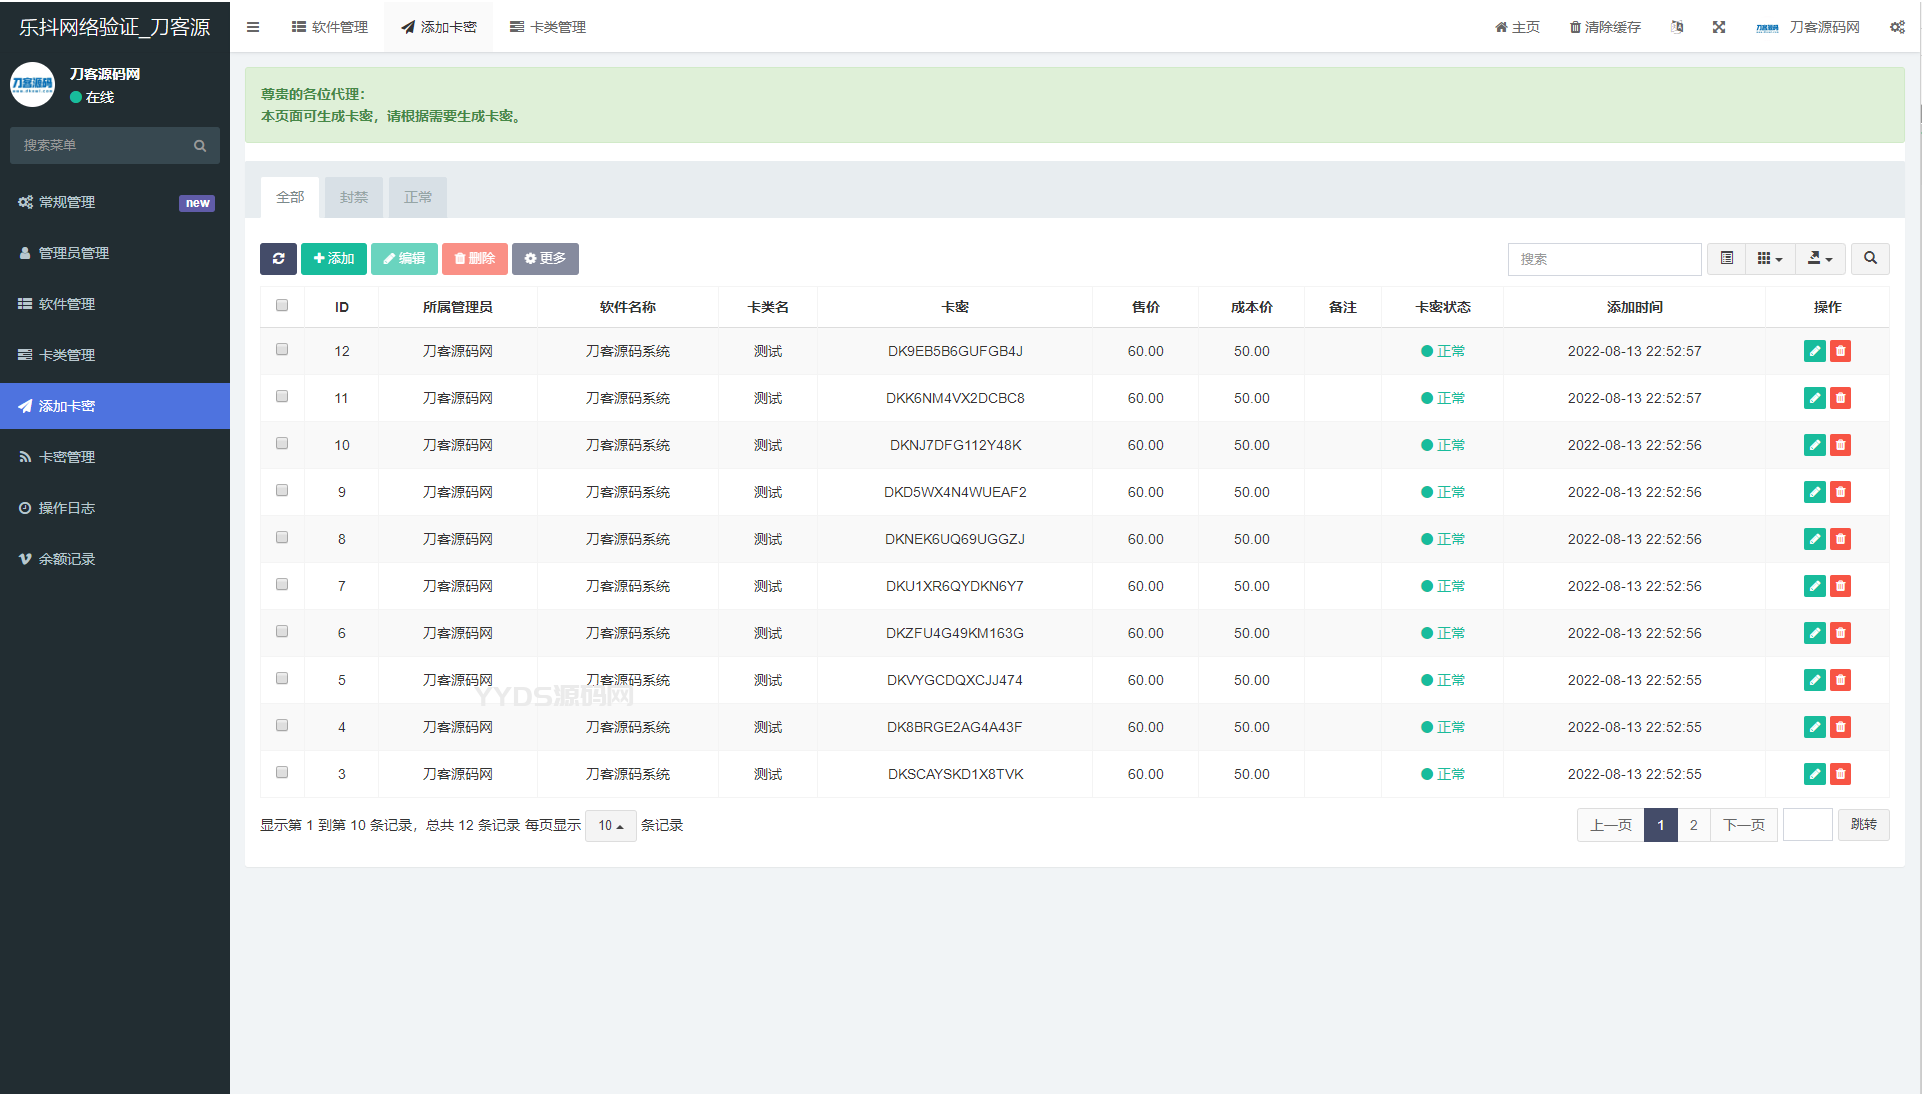
Task: Check the checkbox for row ID 11
Action: (282, 397)
